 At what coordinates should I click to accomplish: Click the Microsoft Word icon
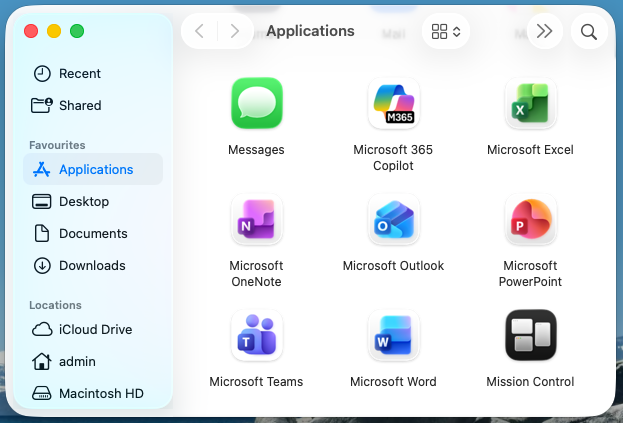394,335
